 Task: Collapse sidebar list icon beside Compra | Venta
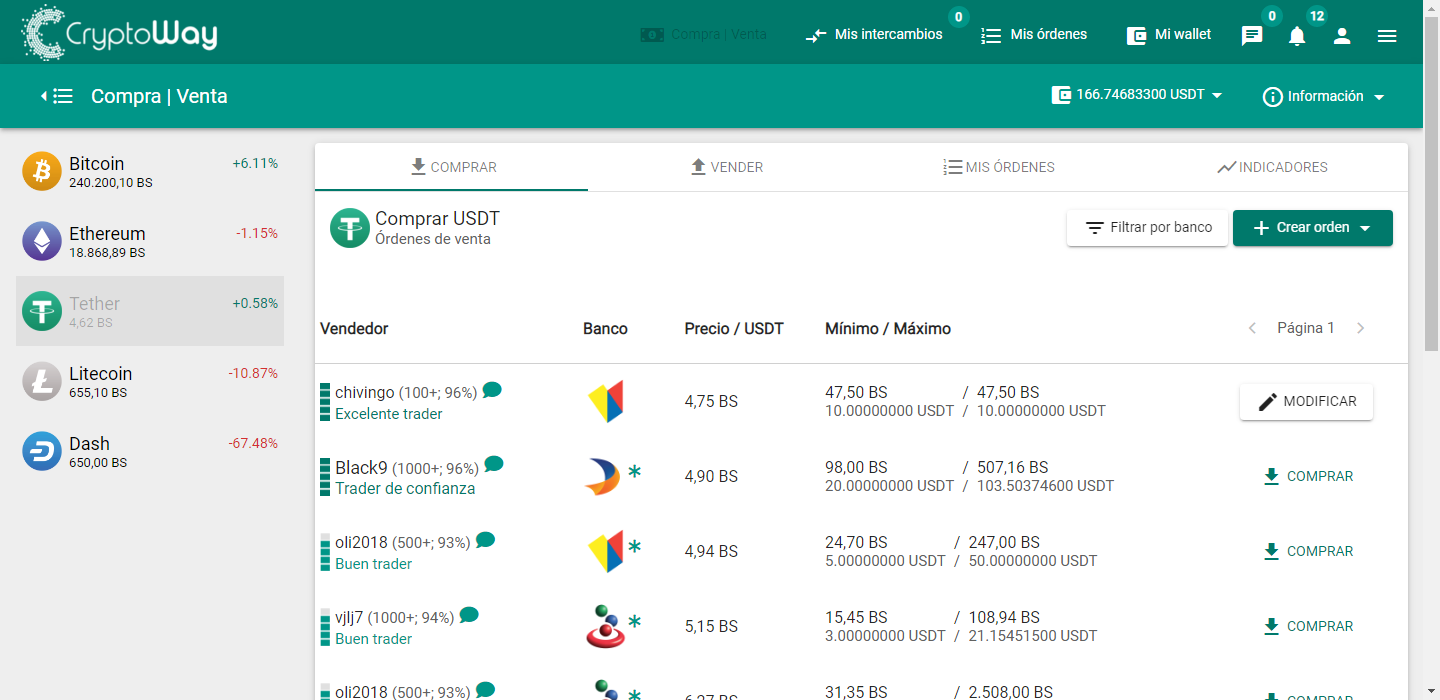[58, 96]
